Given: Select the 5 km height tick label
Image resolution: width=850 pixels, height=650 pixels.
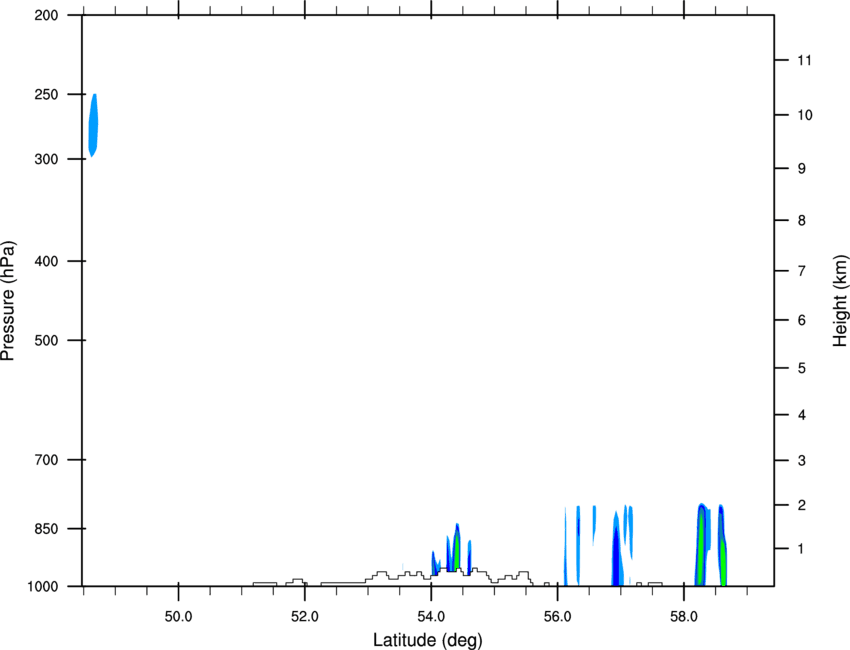Looking at the screenshot, I should pos(802,369).
